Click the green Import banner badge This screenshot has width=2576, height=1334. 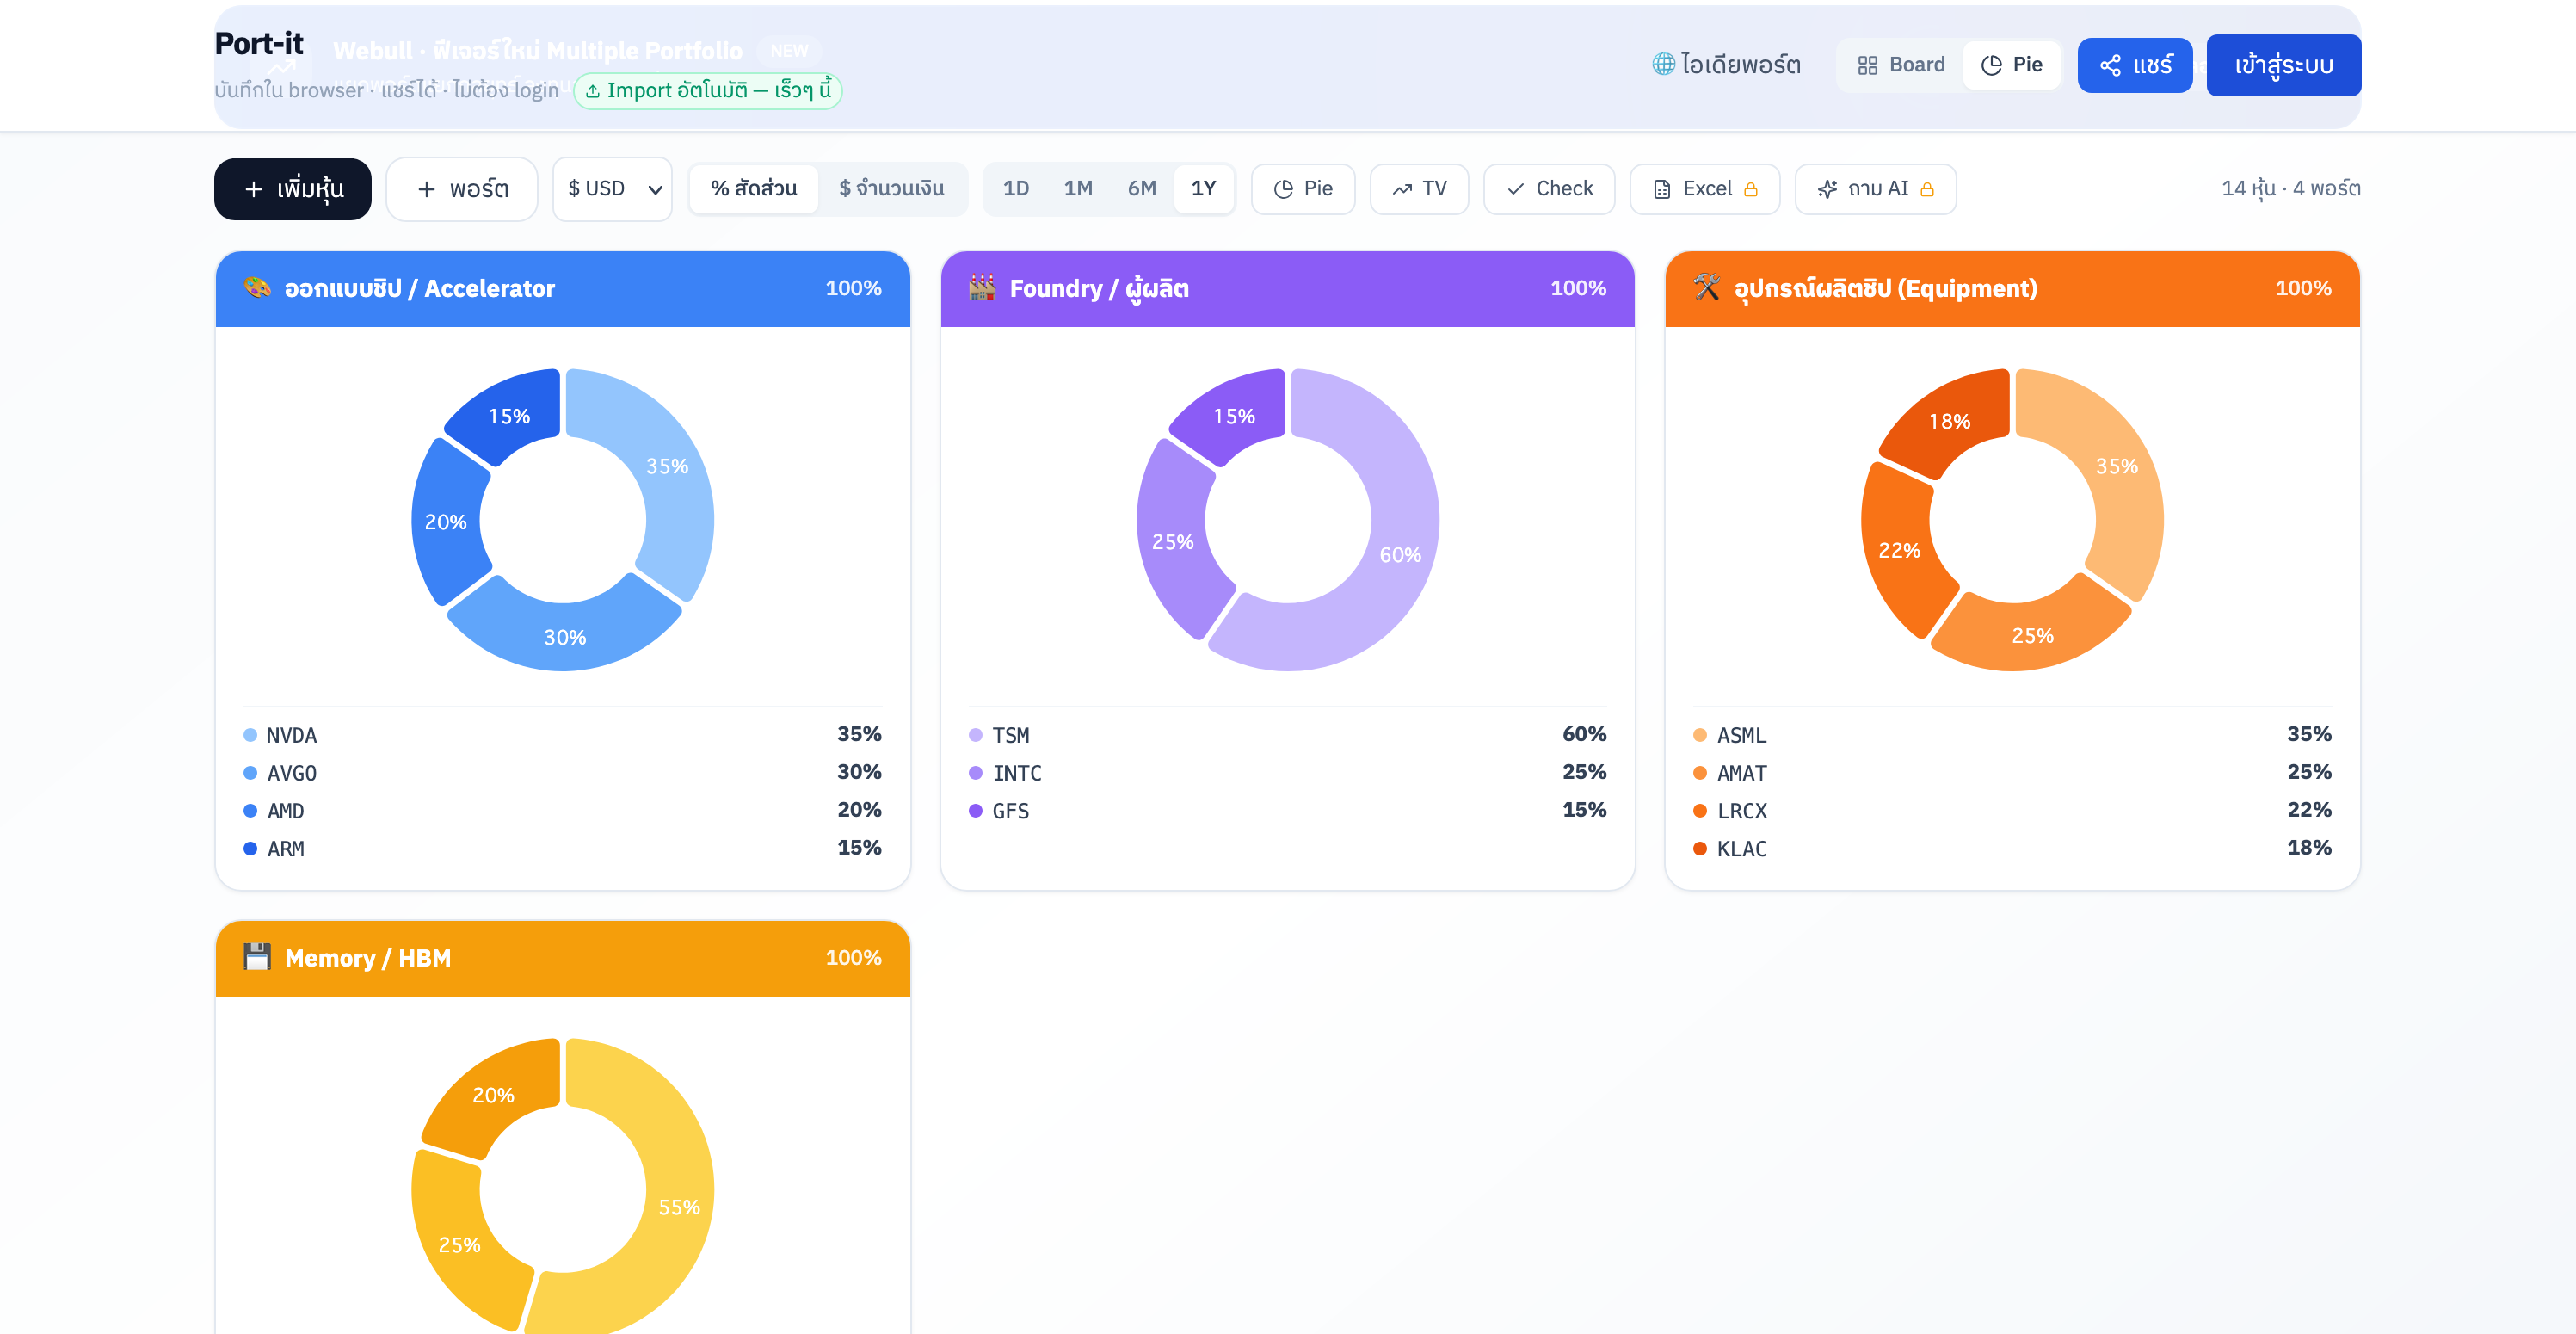(708, 91)
